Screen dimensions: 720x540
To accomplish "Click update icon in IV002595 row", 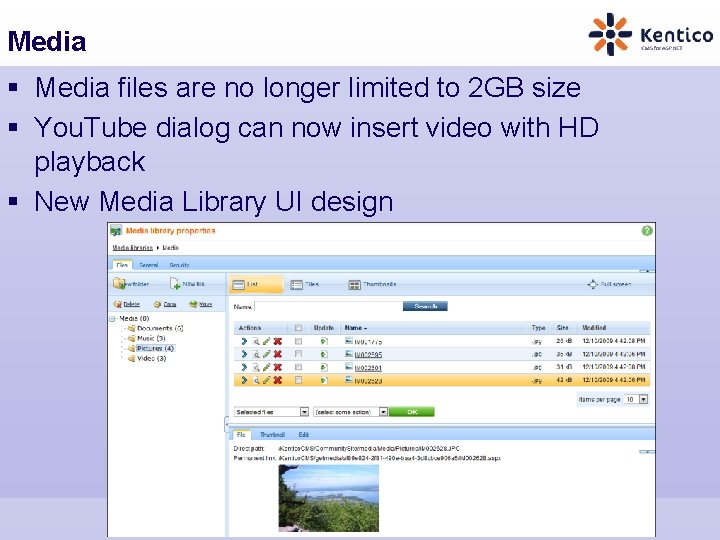I will (324, 354).
